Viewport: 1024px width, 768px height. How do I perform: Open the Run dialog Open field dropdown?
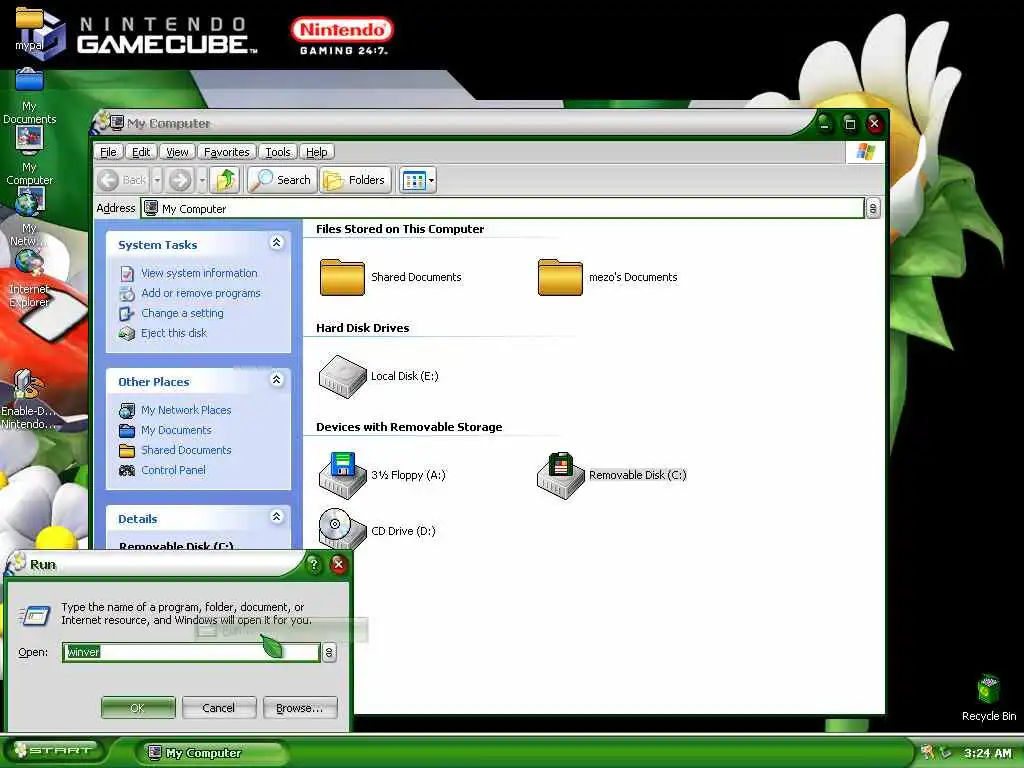(329, 652)
